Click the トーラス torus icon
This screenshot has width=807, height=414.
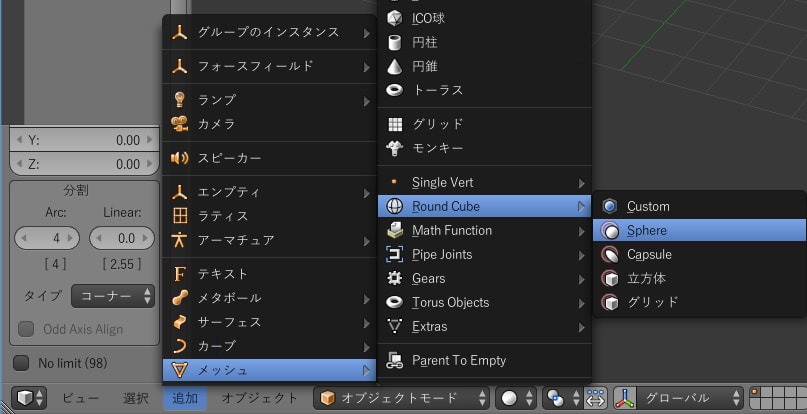coord(394,90)
